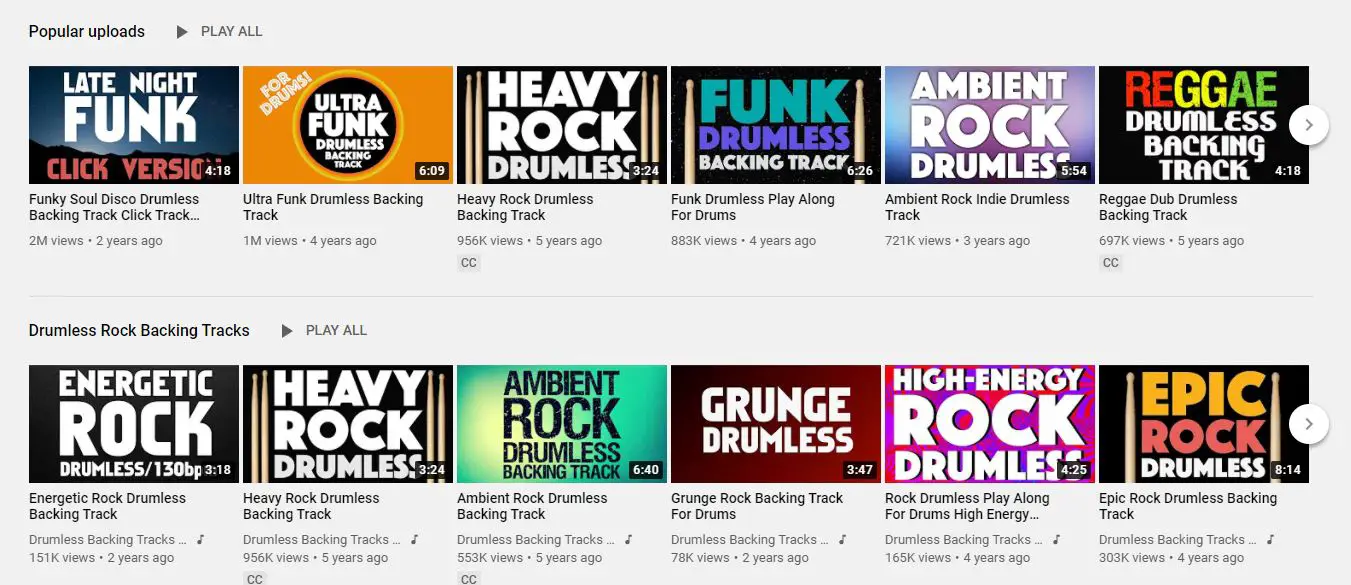Click Play All for Drumless Rock Backing Tracks
The width and height of the screenshot is (1351, 585).
pos(324,331)
